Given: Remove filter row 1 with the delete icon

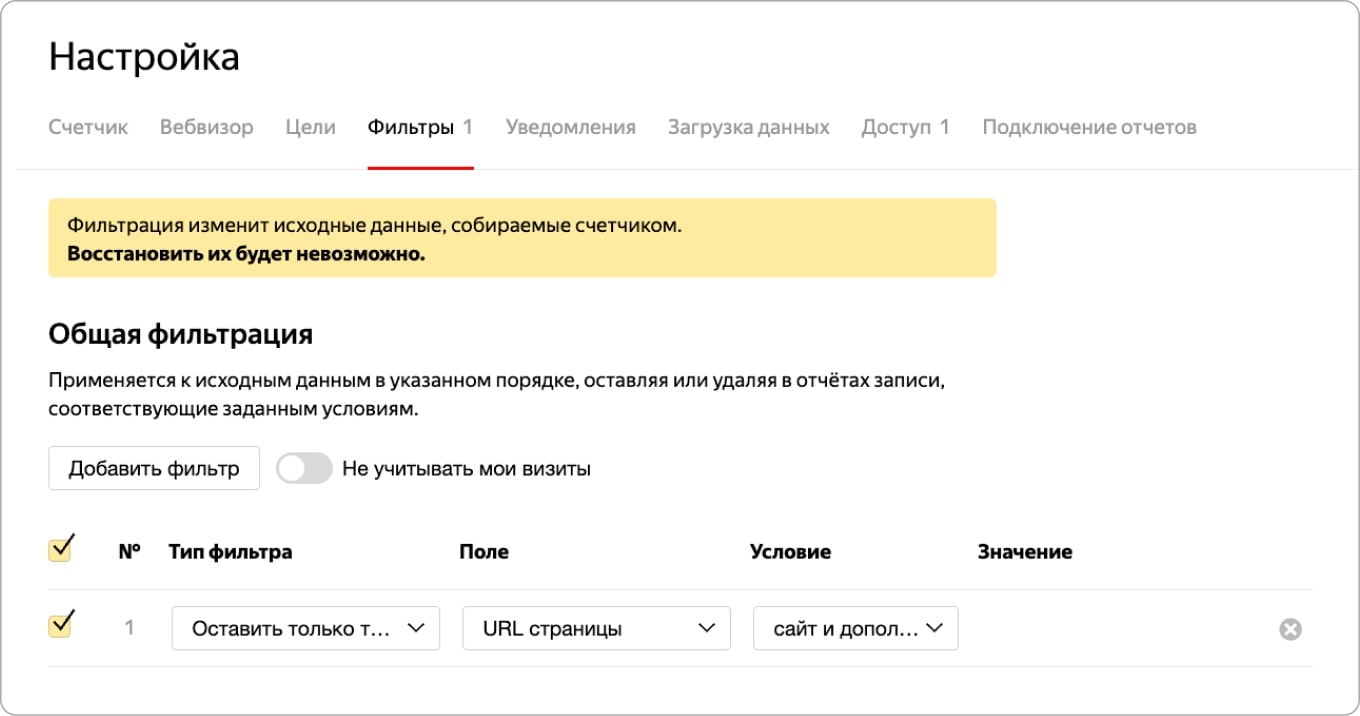Looking at the screenshot, I should pyautogui.click(x=1290, y=629).
